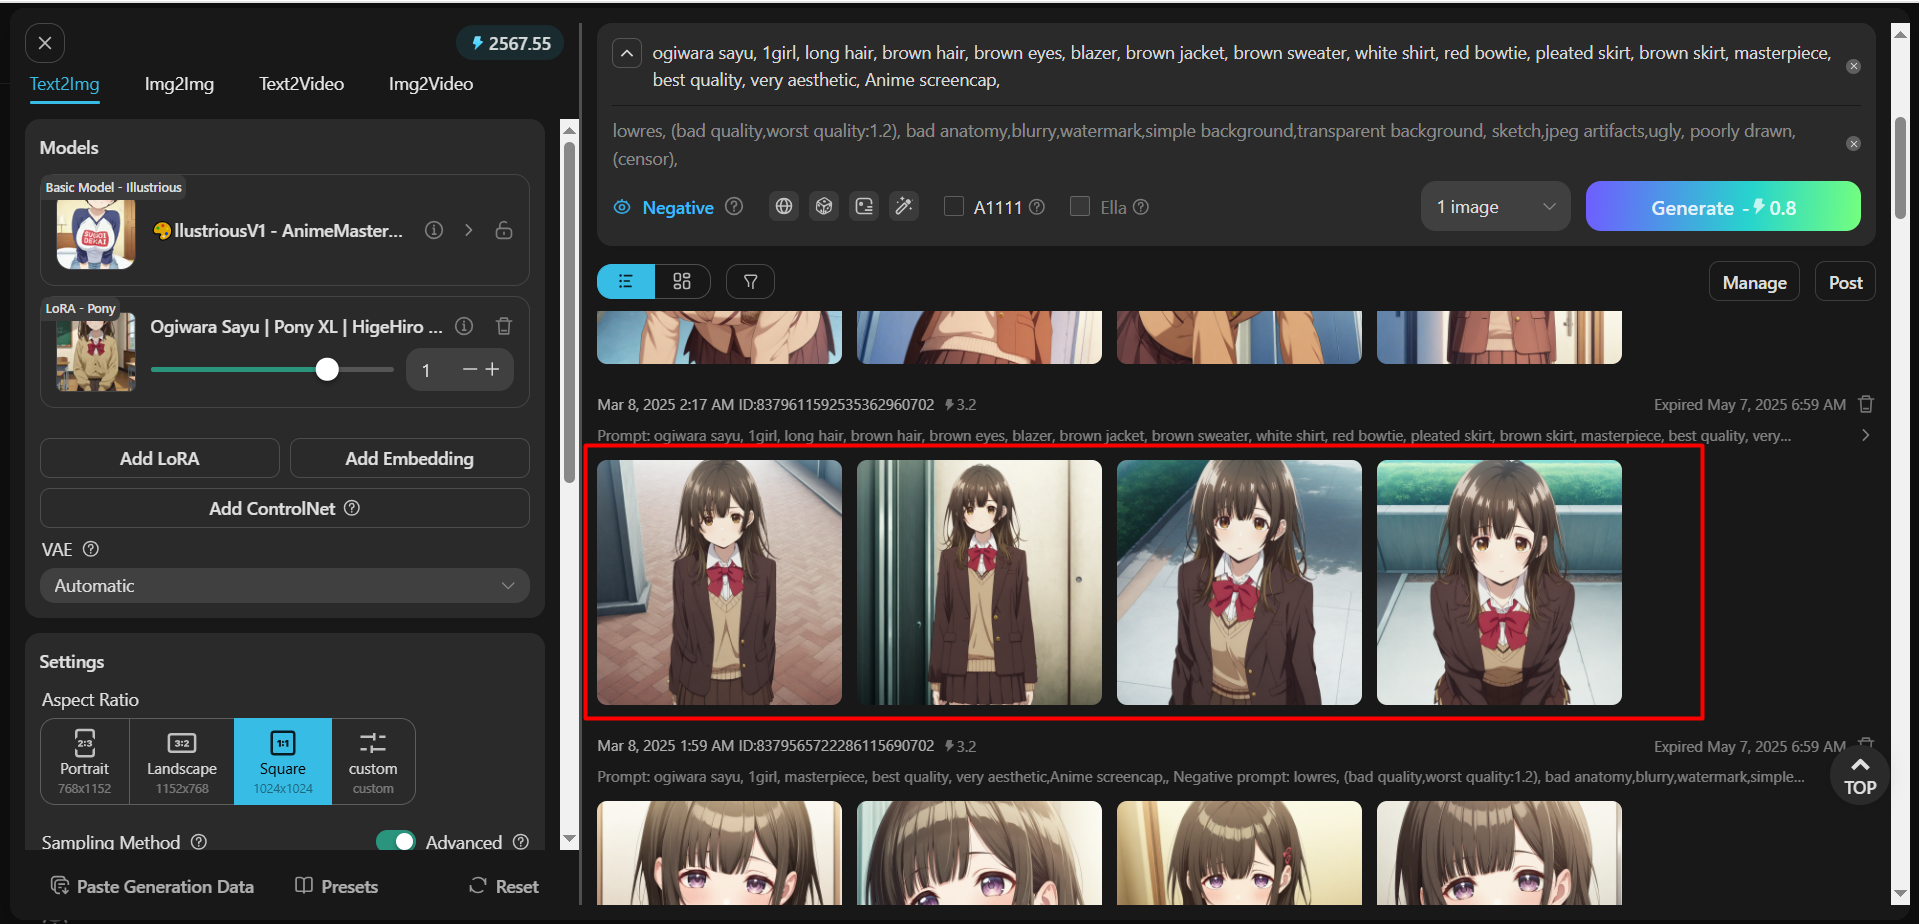
Task: Clear the positive prompt text
Action: (x=1853, y=66)
